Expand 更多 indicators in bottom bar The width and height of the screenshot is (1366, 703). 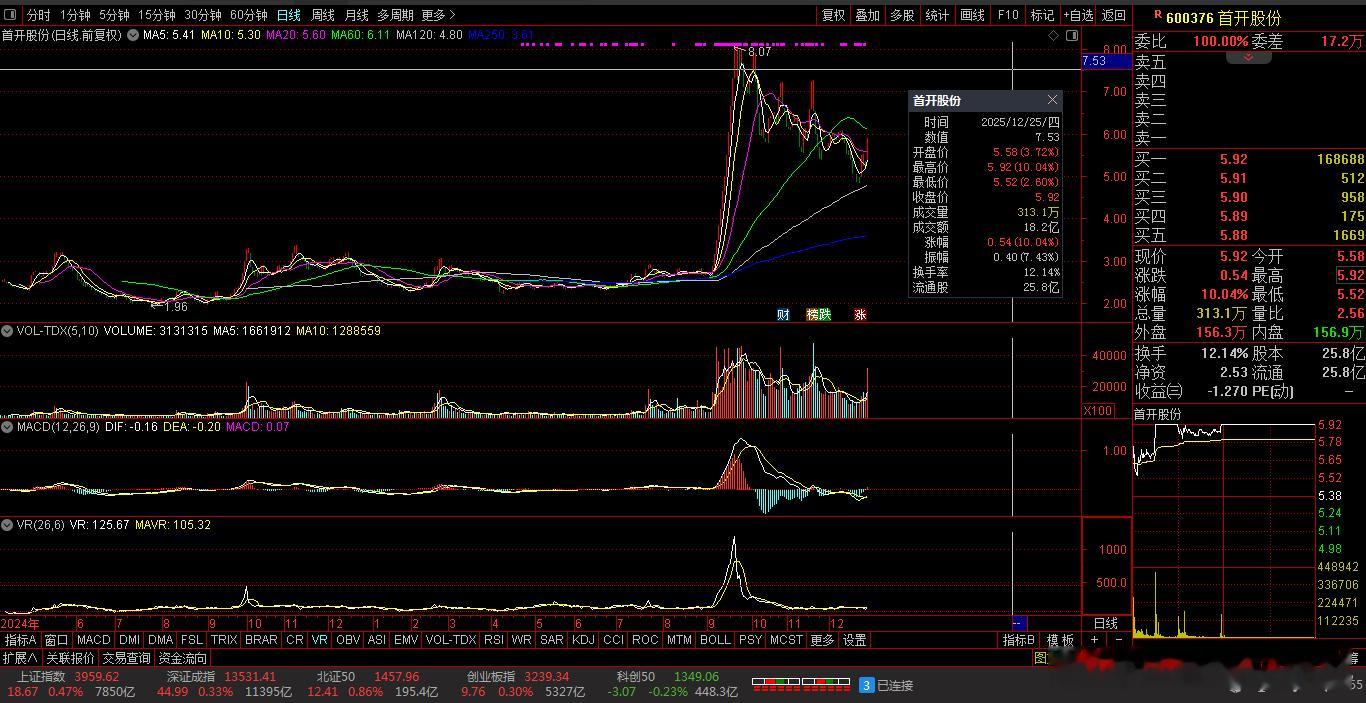click(x=822, y=640)
